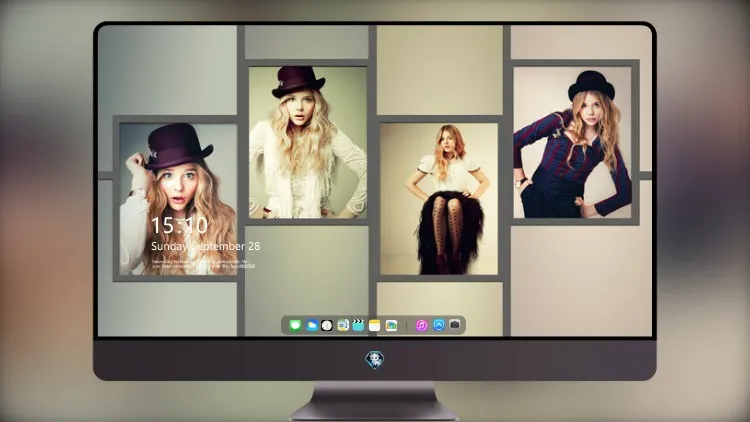Click the vertical separator line in the dock
The width and height of the screenshot is (750, 422).
tap(406, 326)
